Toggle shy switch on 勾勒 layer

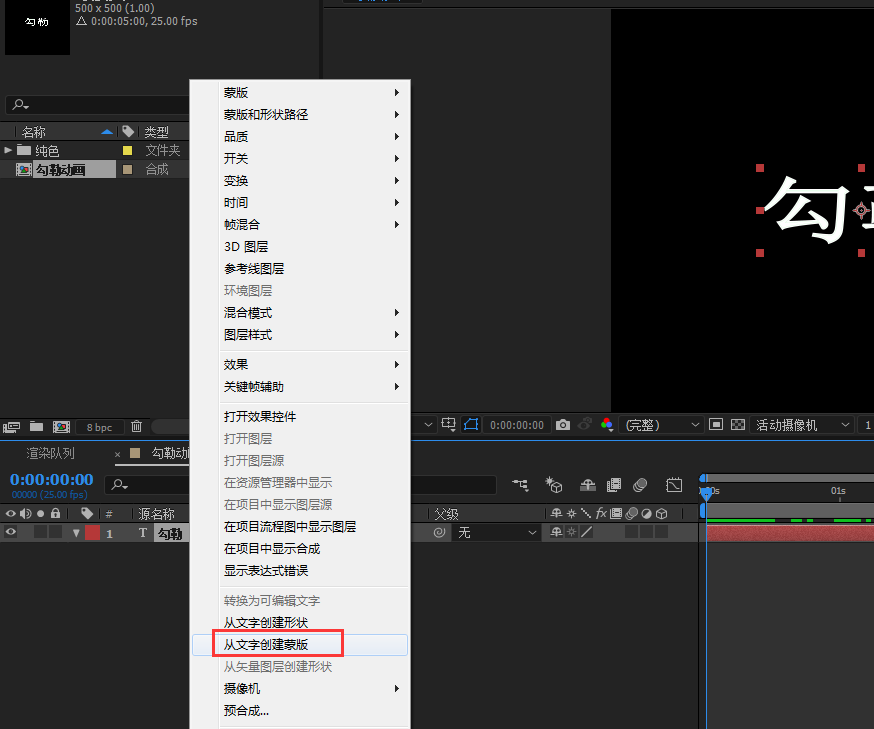(x=556, y=532)
